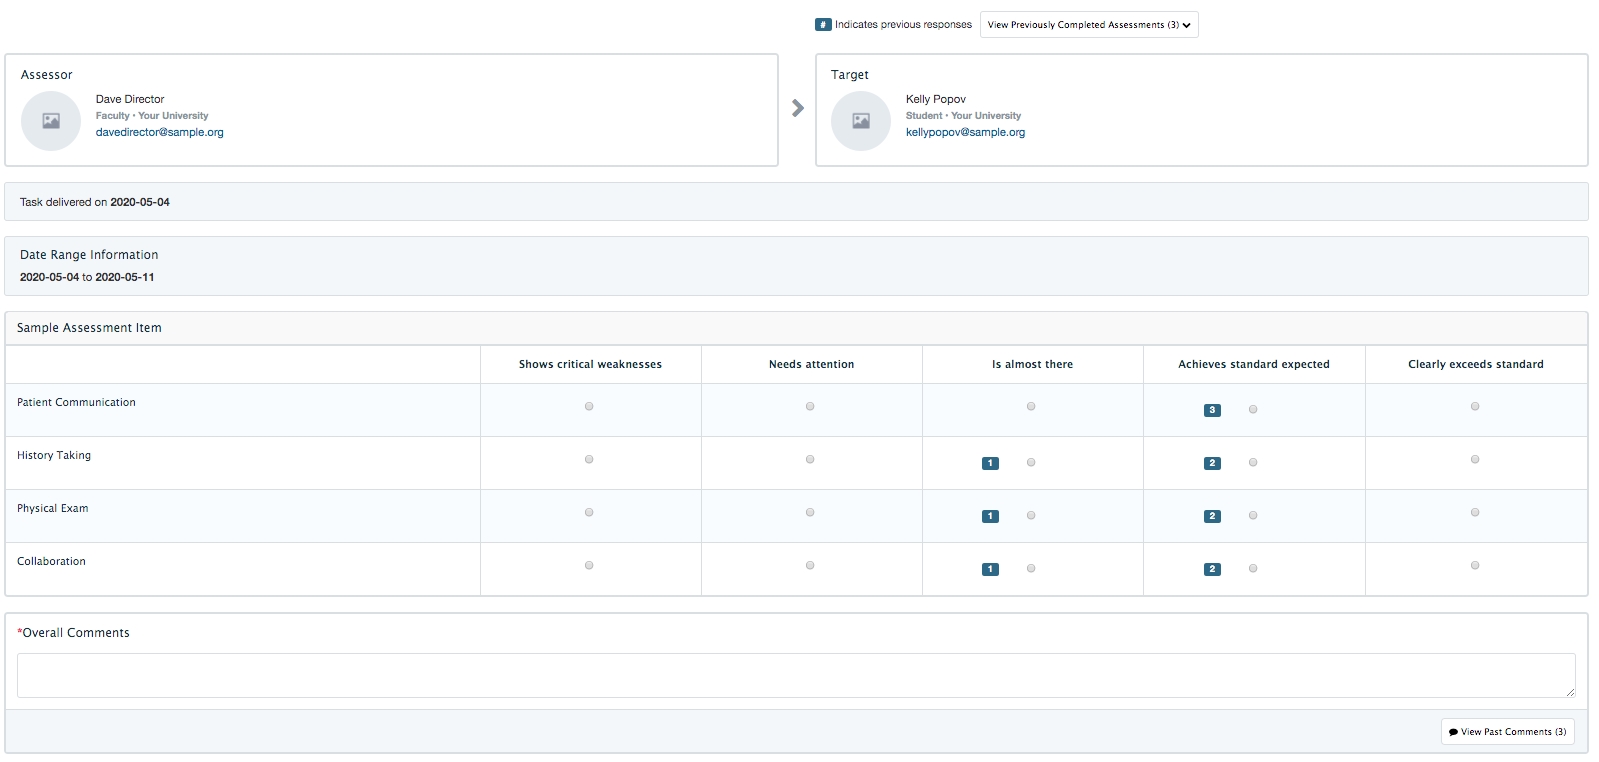
Task: Select 'Shows critical weaknesses' for Patient Communication
Action: pyautogui.click(x=589, y=406)
